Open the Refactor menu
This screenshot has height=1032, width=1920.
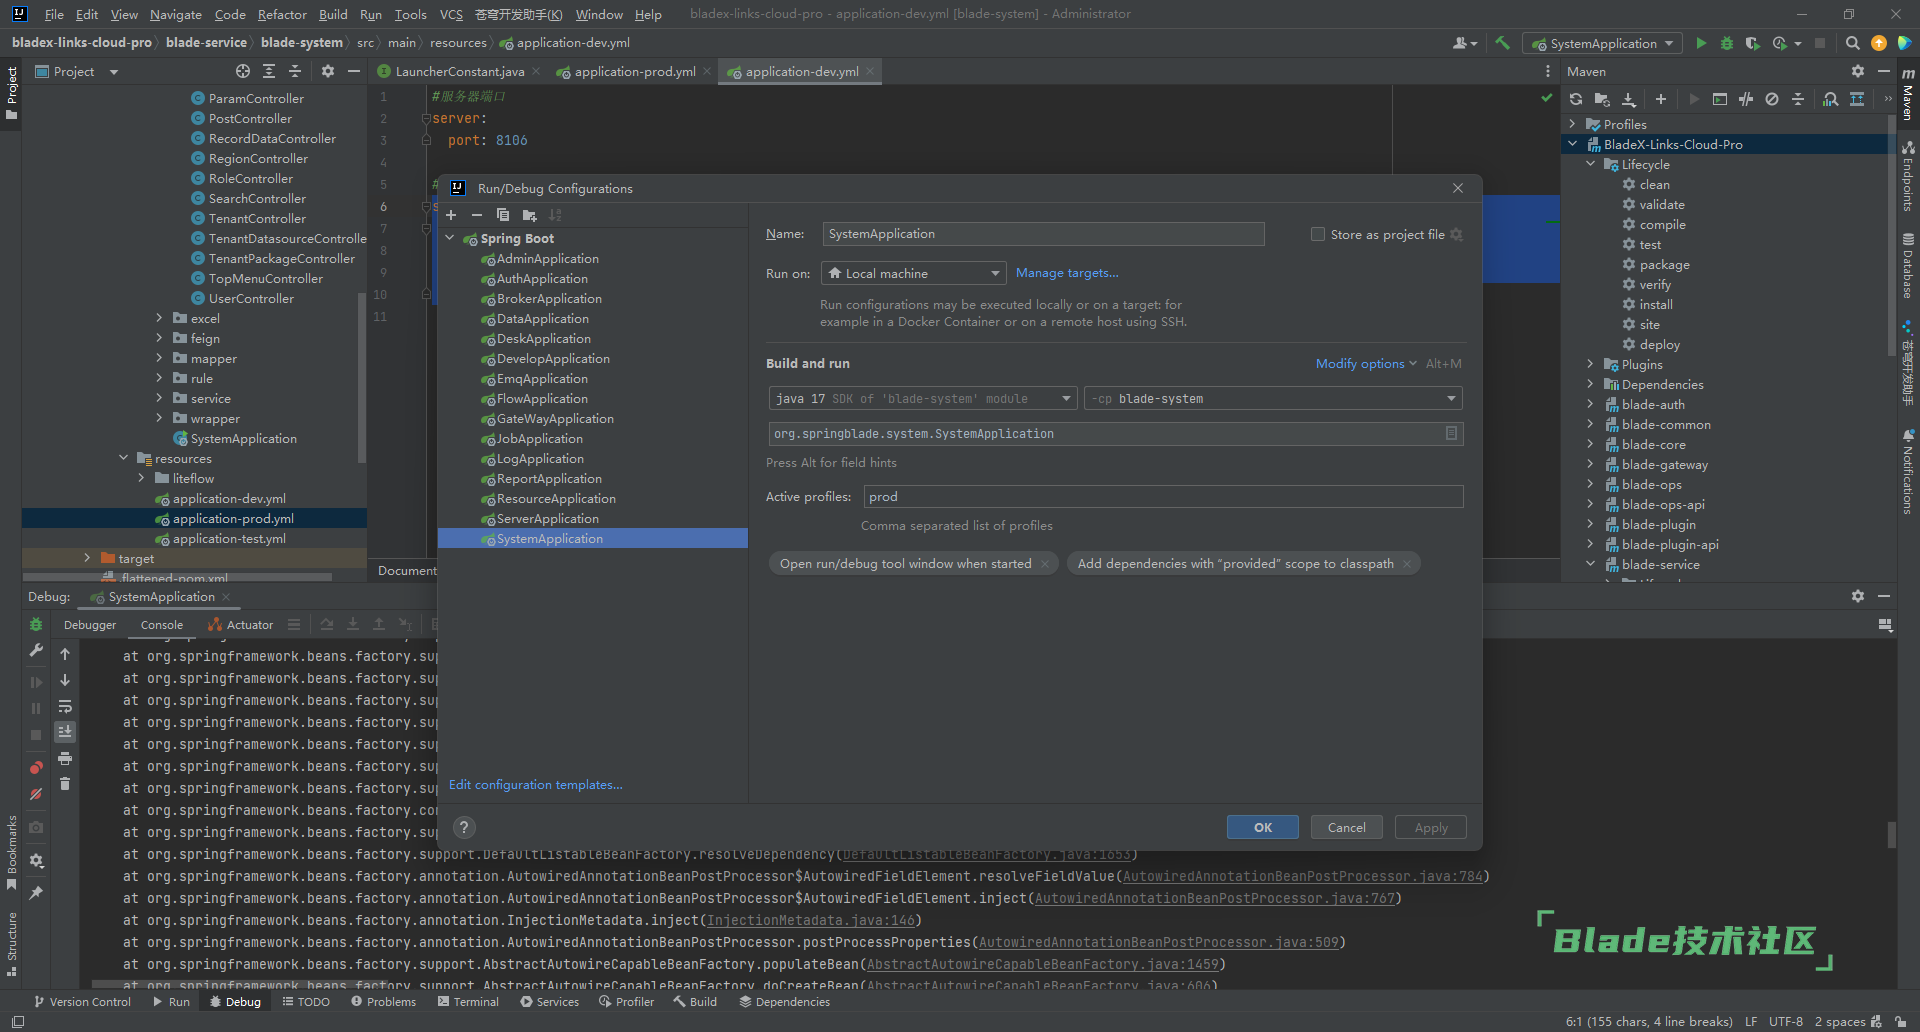(x=282, y=14)
